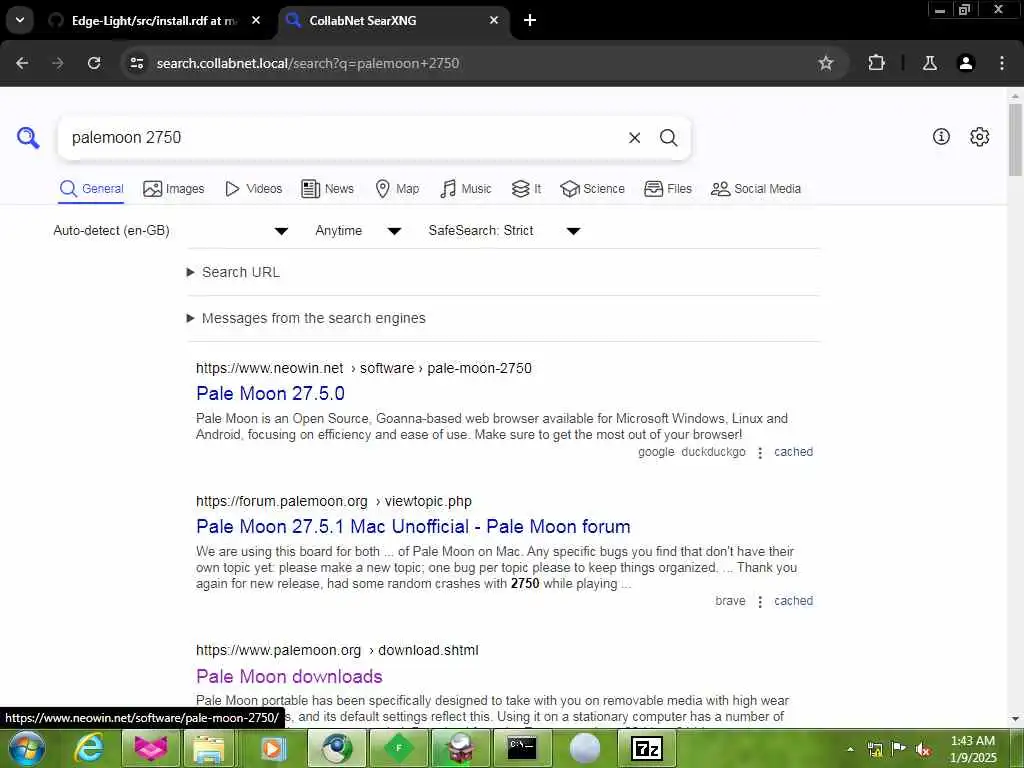Reload the current page
The width and height of the screenshot is (1024, 768).
pyautogui.click(x=94, y=63)
